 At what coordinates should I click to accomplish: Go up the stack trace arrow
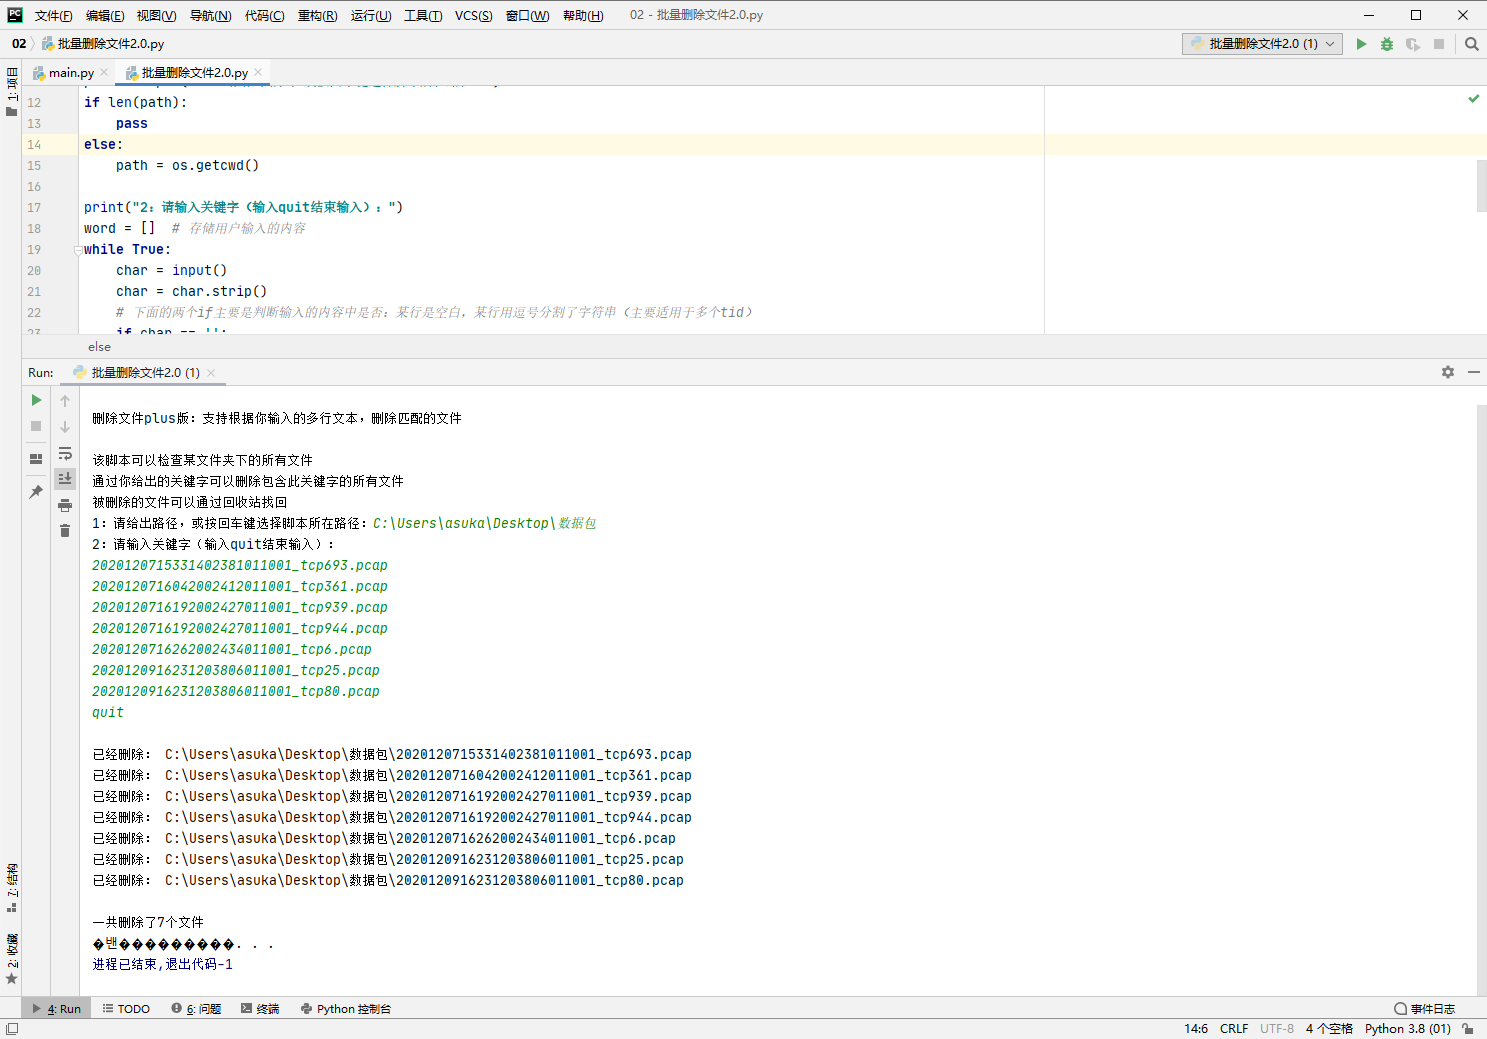[65, 401]
